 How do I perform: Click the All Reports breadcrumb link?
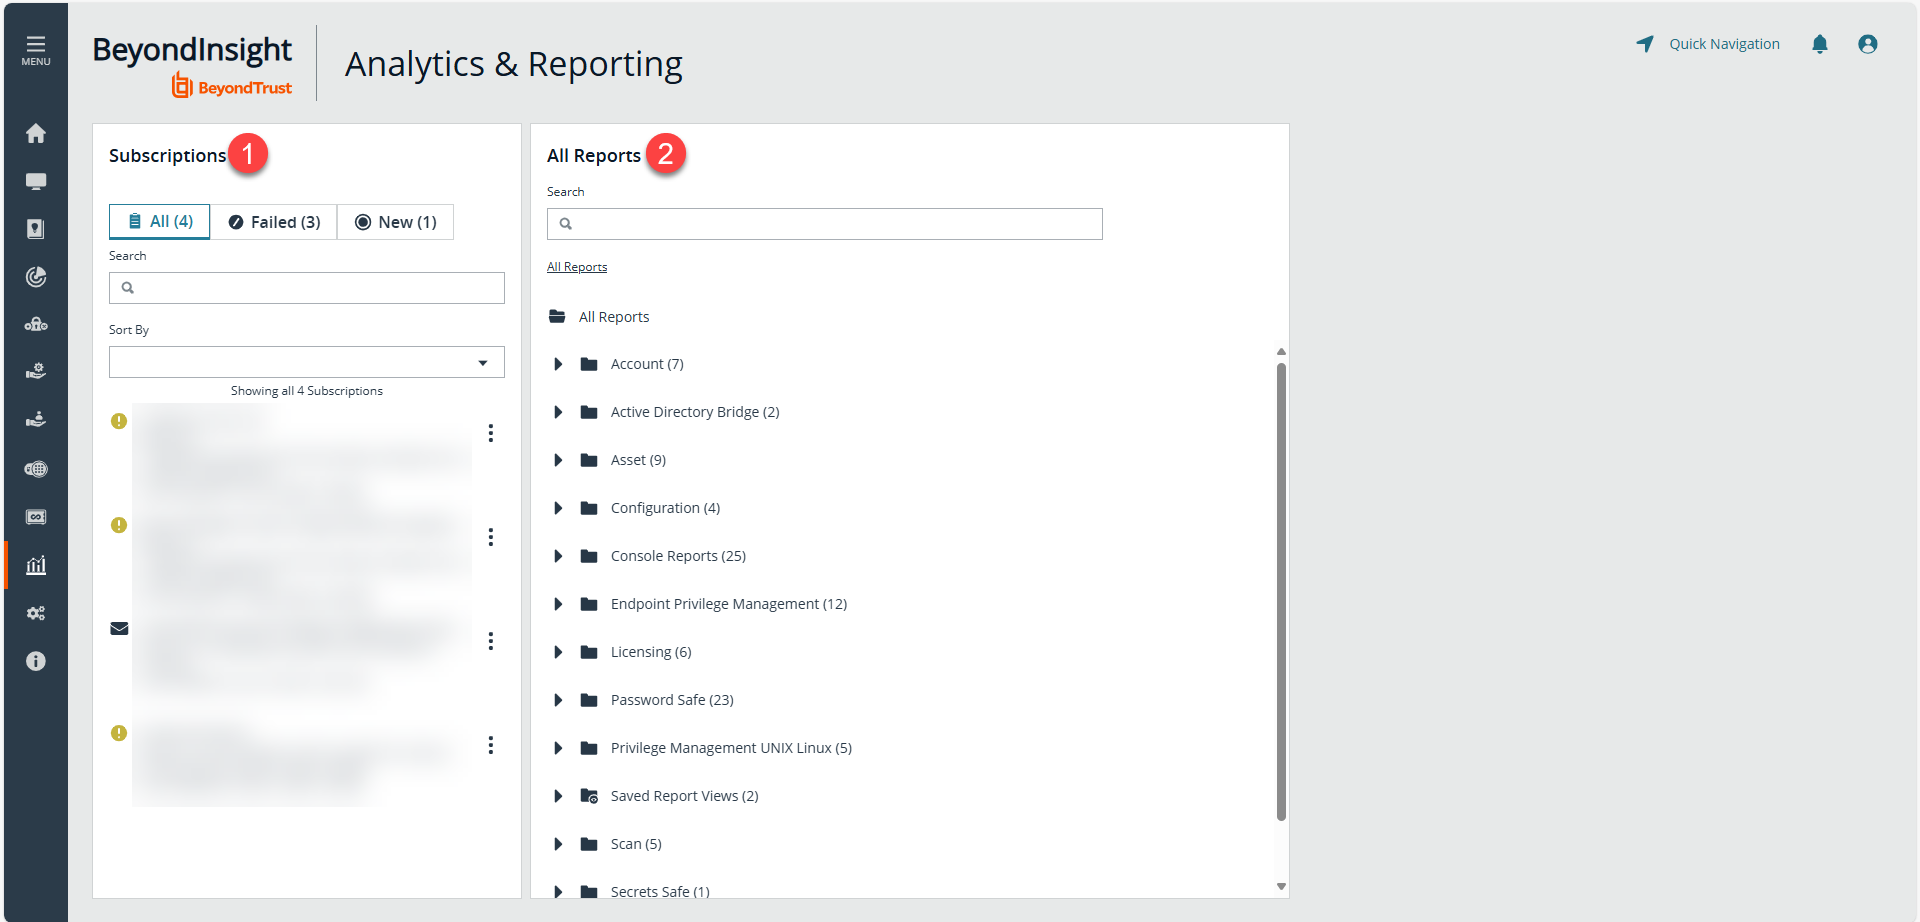pos(577,267)
